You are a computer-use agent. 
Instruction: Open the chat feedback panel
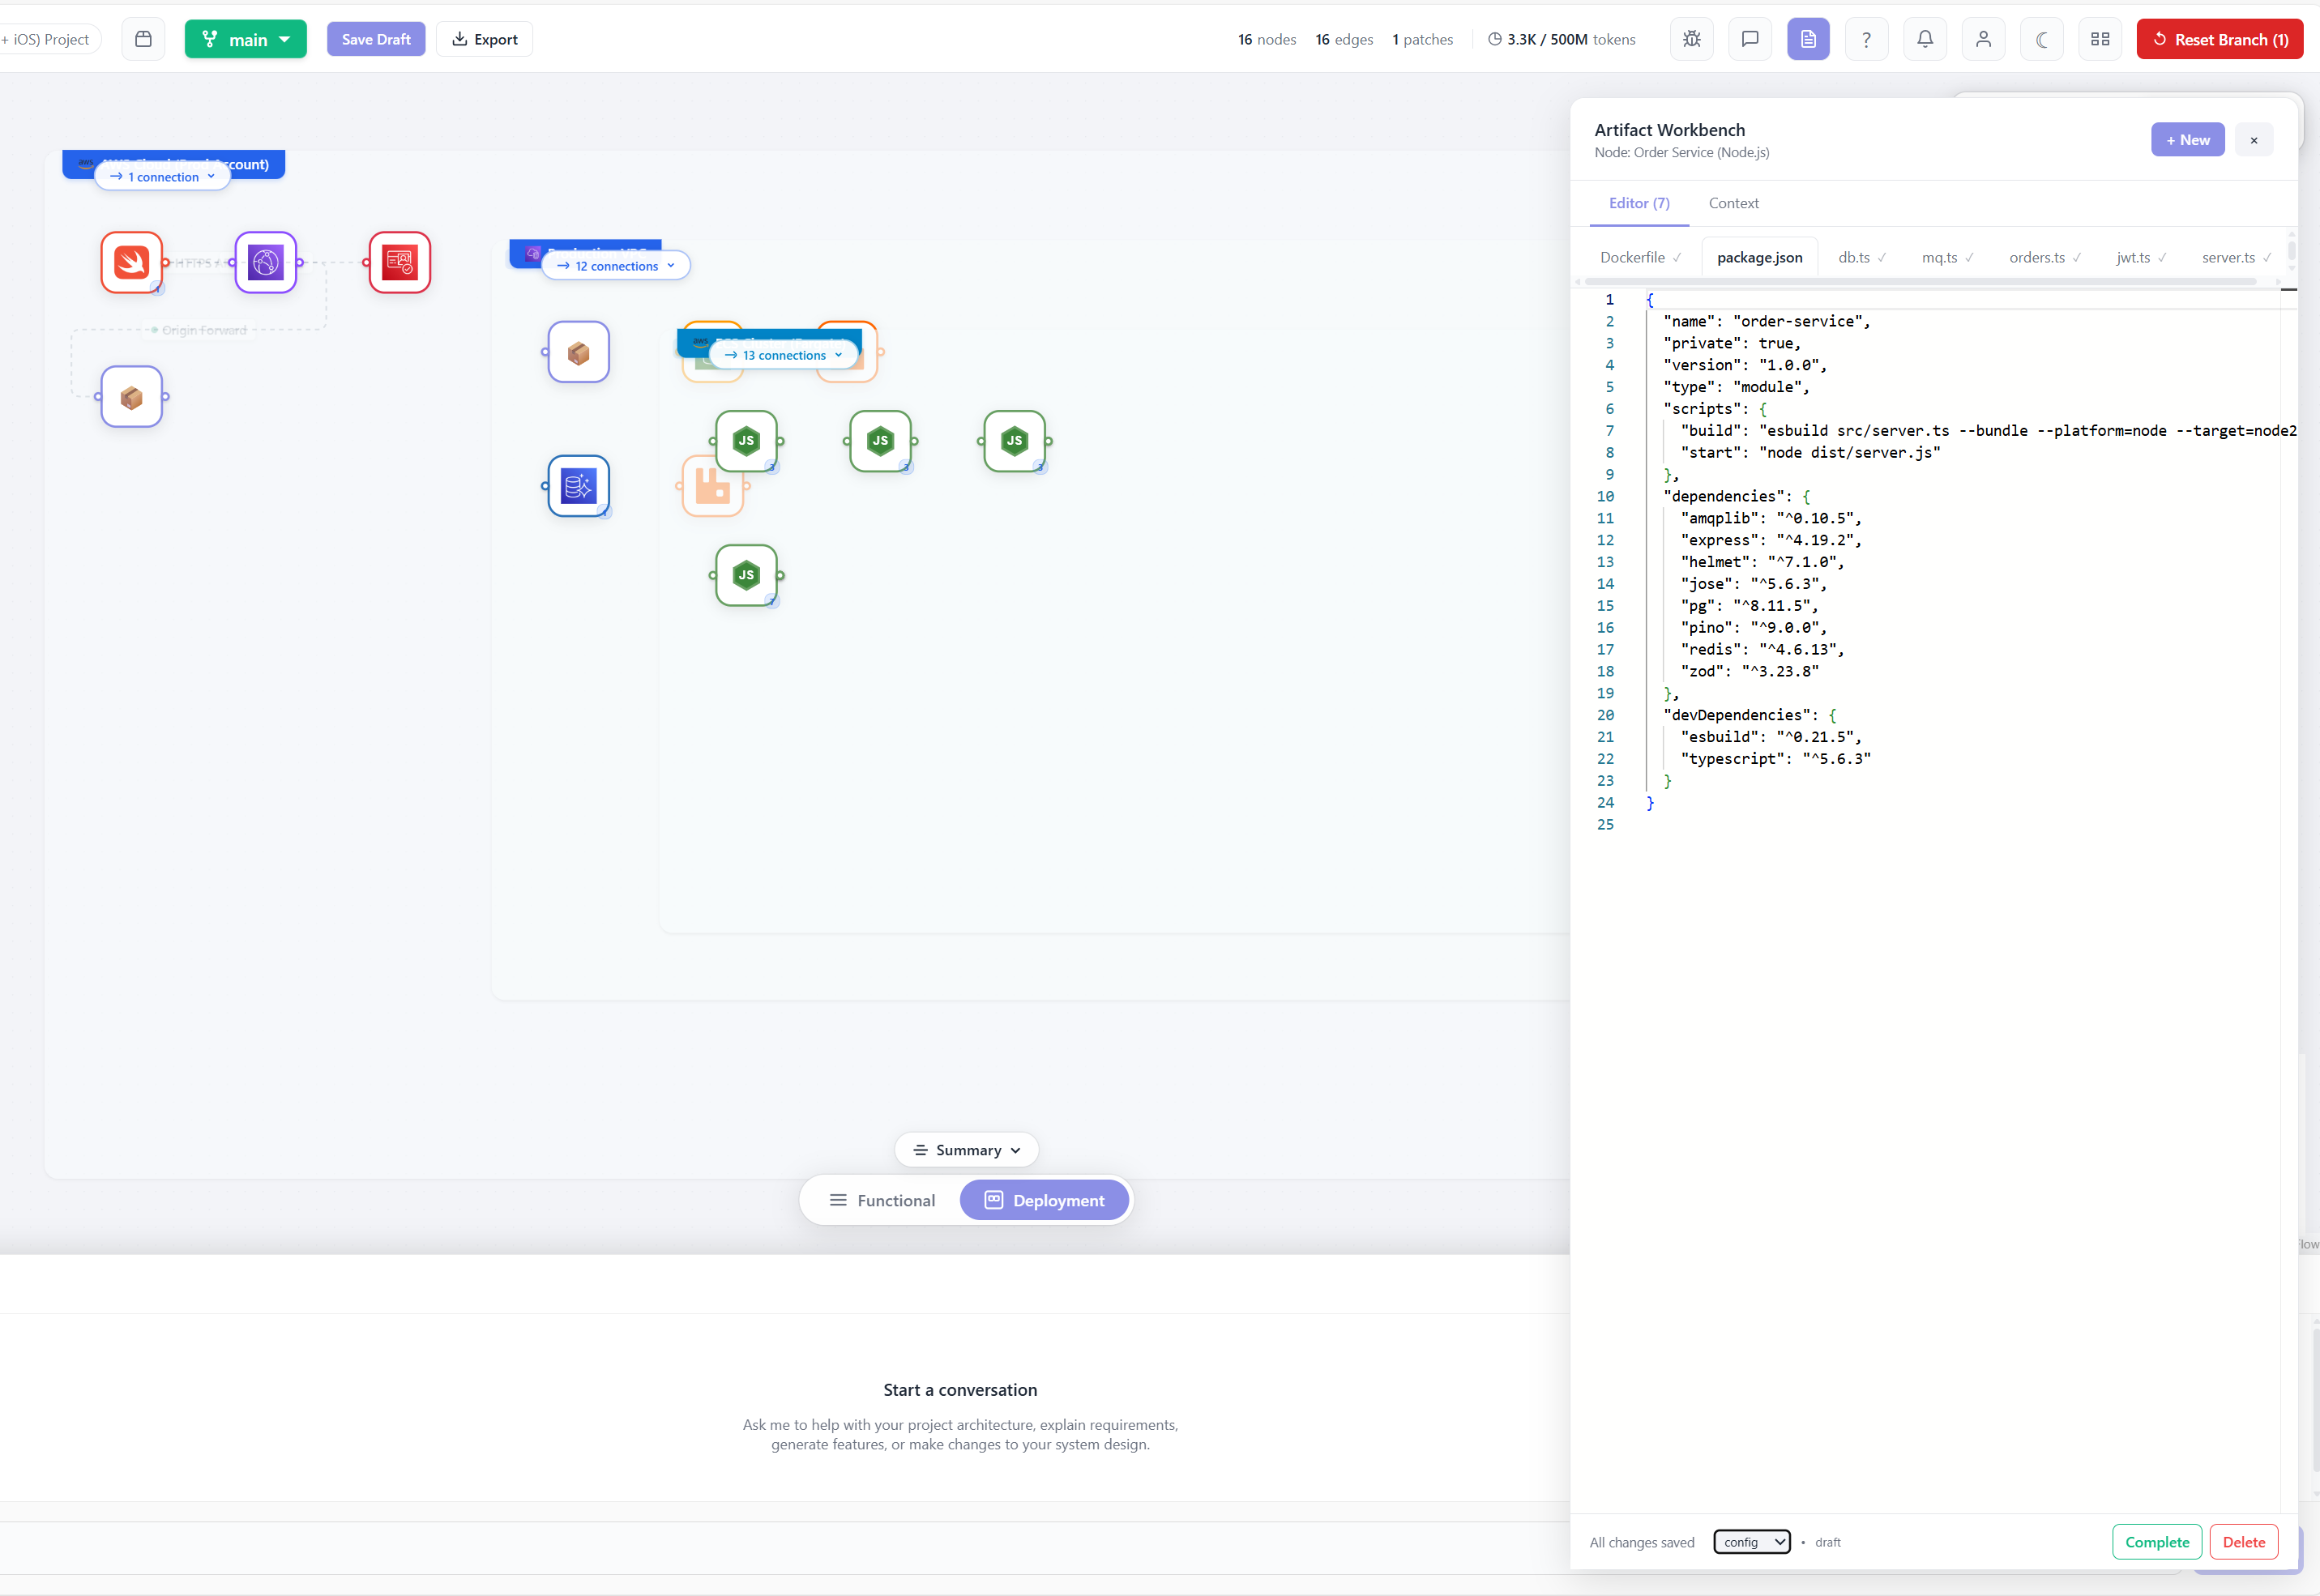(x=1750, y=39)
